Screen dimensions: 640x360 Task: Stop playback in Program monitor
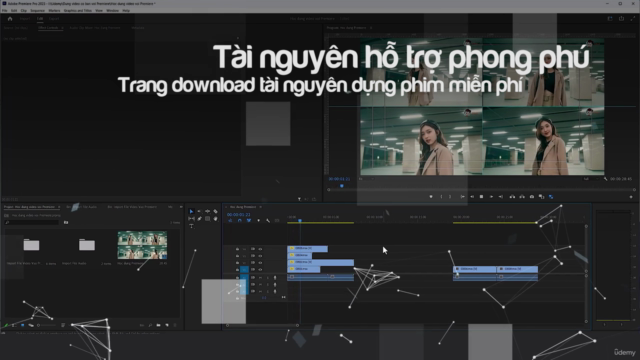tap(482, 197)
